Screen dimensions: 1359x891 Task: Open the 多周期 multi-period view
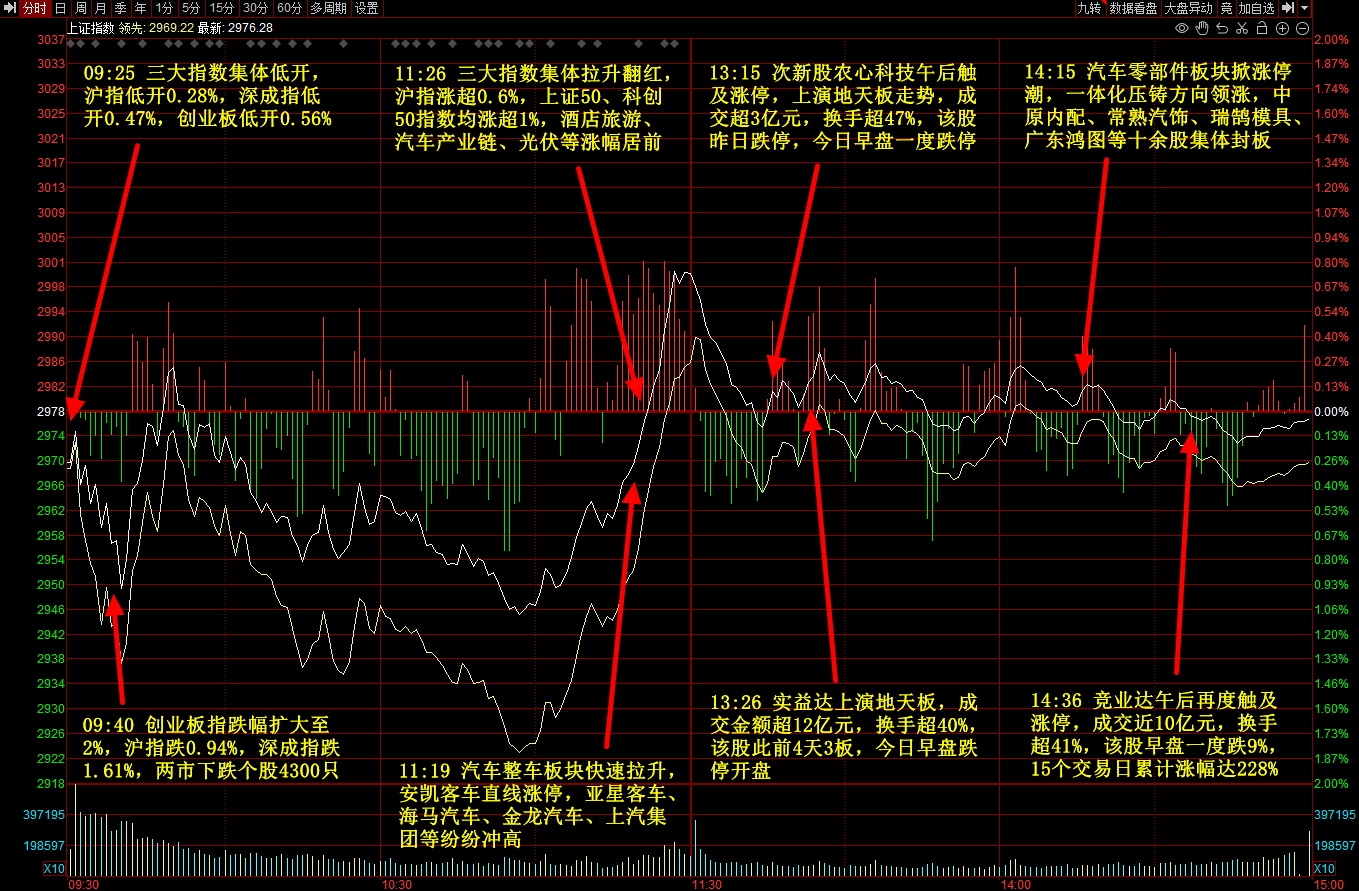click(x=328, y=8)
